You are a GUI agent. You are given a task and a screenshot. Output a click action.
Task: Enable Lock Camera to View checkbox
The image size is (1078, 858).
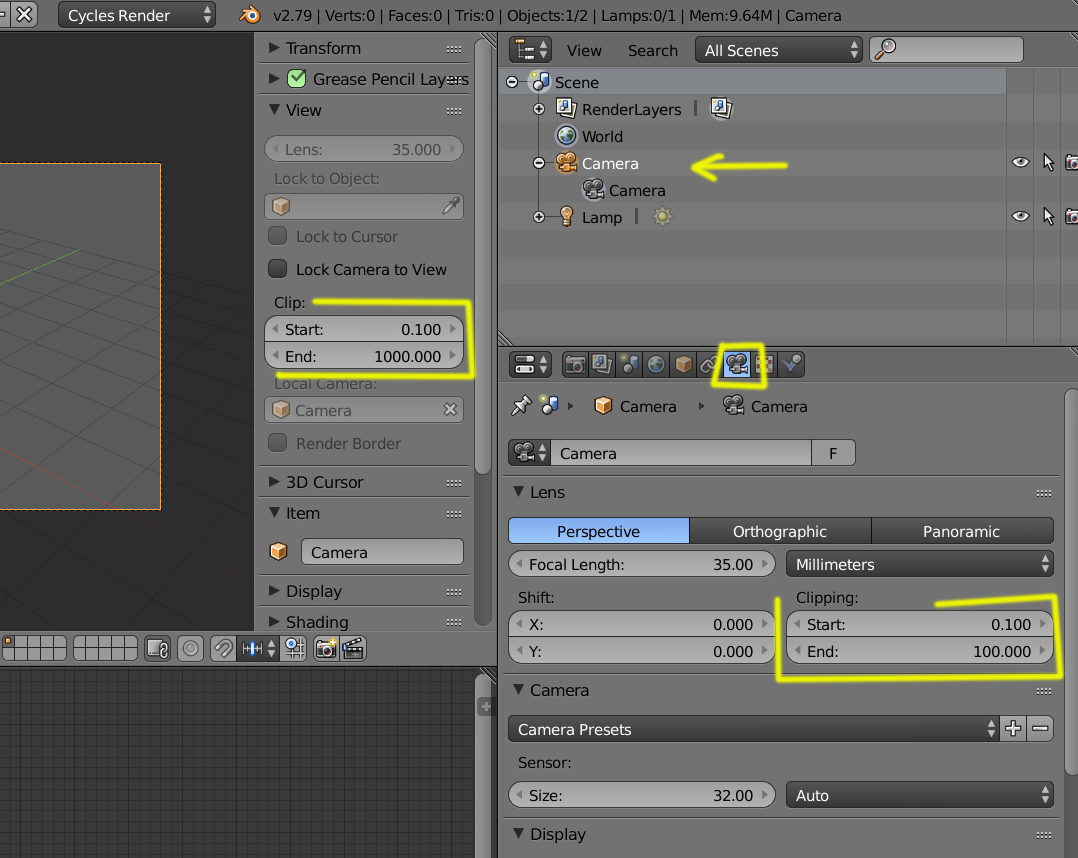click(x=278, y=269)
